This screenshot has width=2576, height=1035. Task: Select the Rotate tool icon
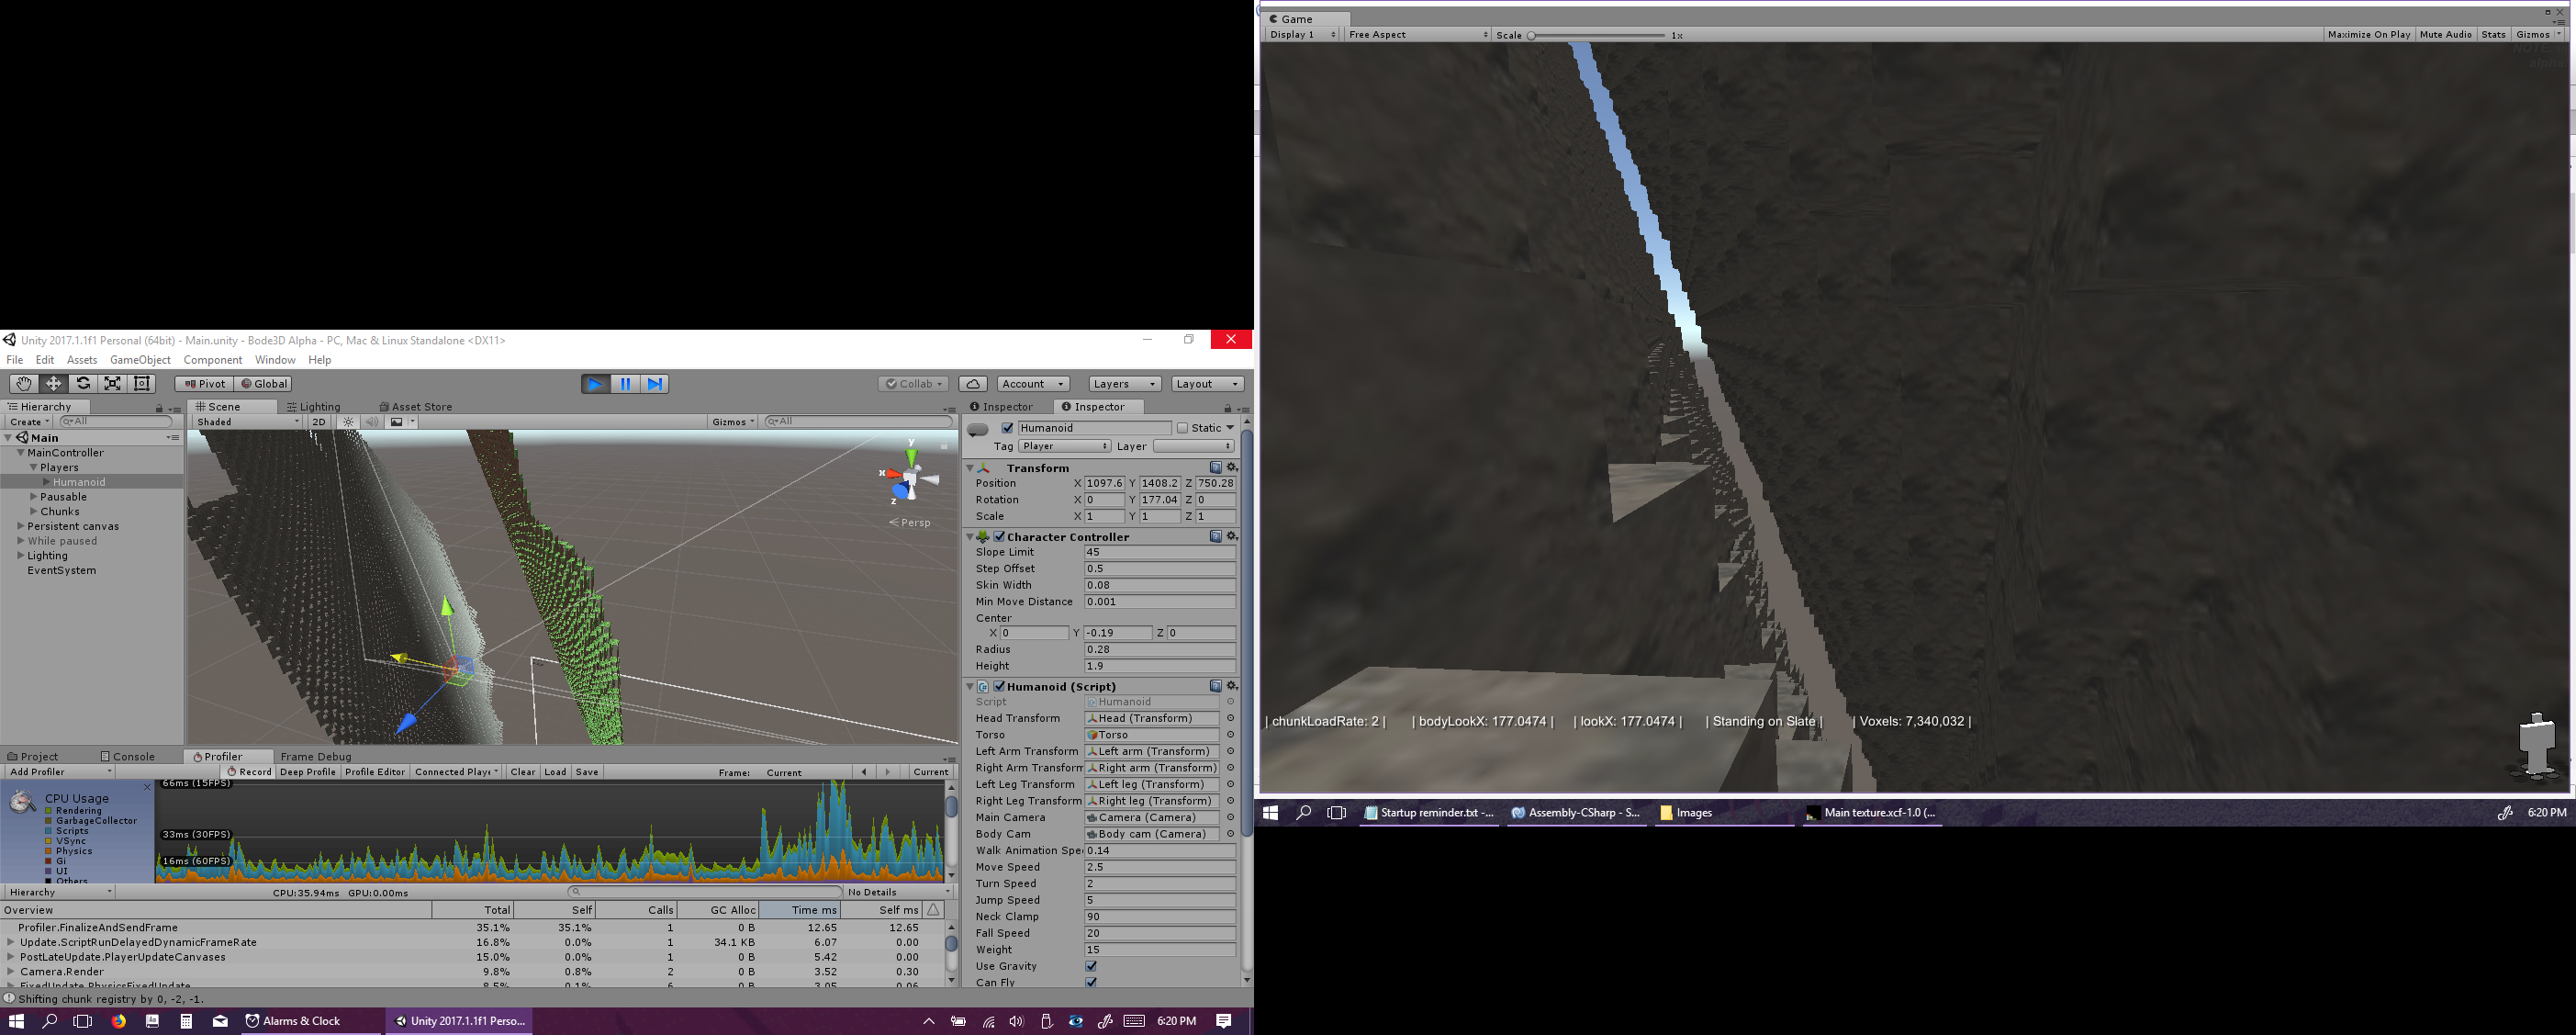pyautogui.click(x=83, y=384)
